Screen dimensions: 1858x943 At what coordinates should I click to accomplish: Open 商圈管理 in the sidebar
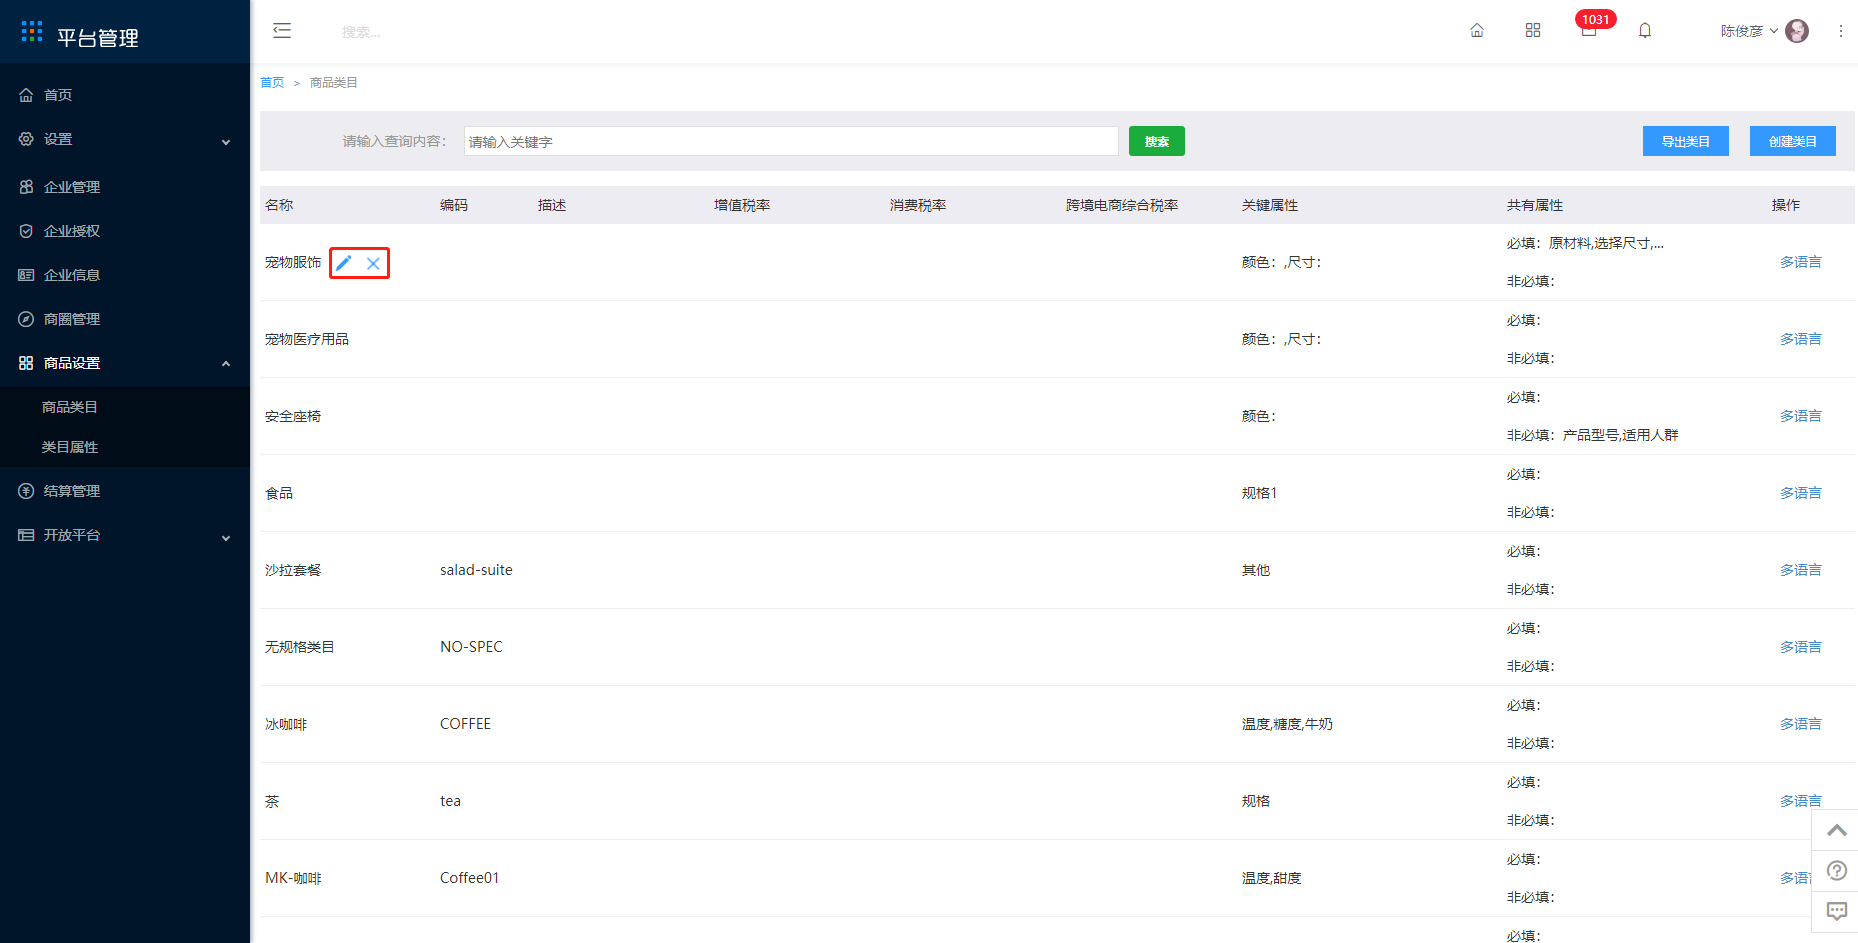[x=125, y=319]
